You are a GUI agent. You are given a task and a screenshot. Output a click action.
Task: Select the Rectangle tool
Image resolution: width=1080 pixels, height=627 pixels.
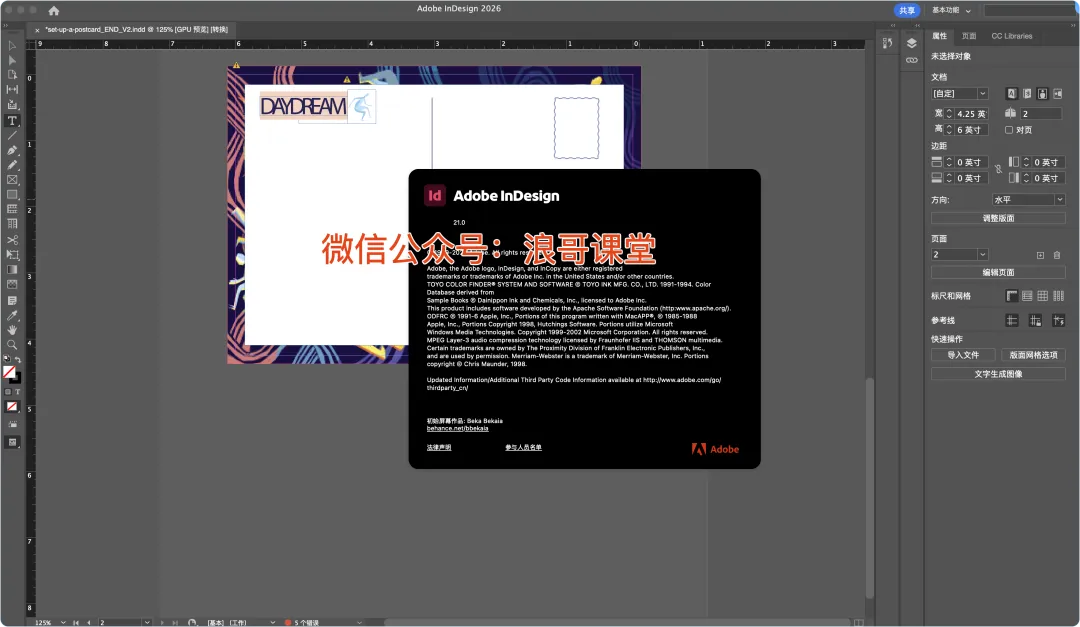[12, 195]
